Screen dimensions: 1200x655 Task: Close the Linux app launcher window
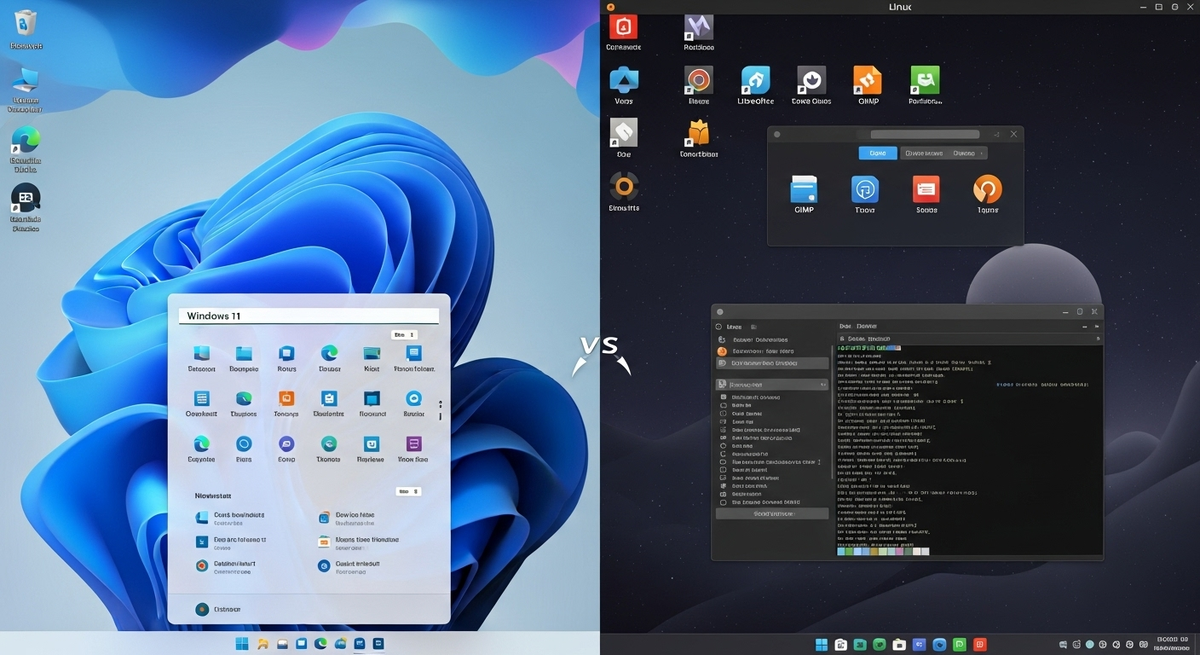pos(1013,134)
